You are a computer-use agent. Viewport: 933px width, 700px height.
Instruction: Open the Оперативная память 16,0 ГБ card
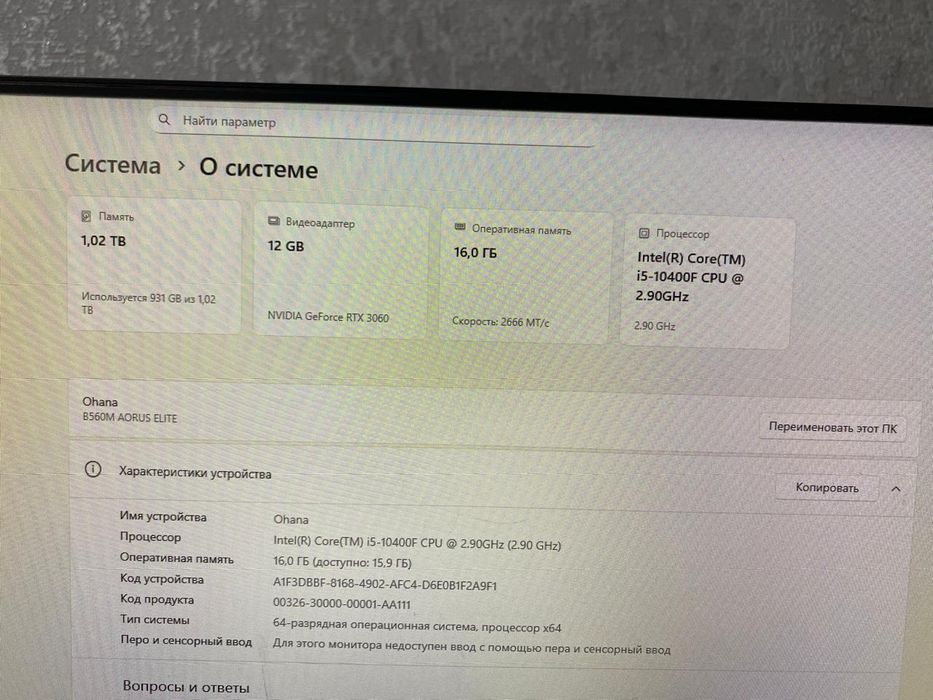coord(526,277)
